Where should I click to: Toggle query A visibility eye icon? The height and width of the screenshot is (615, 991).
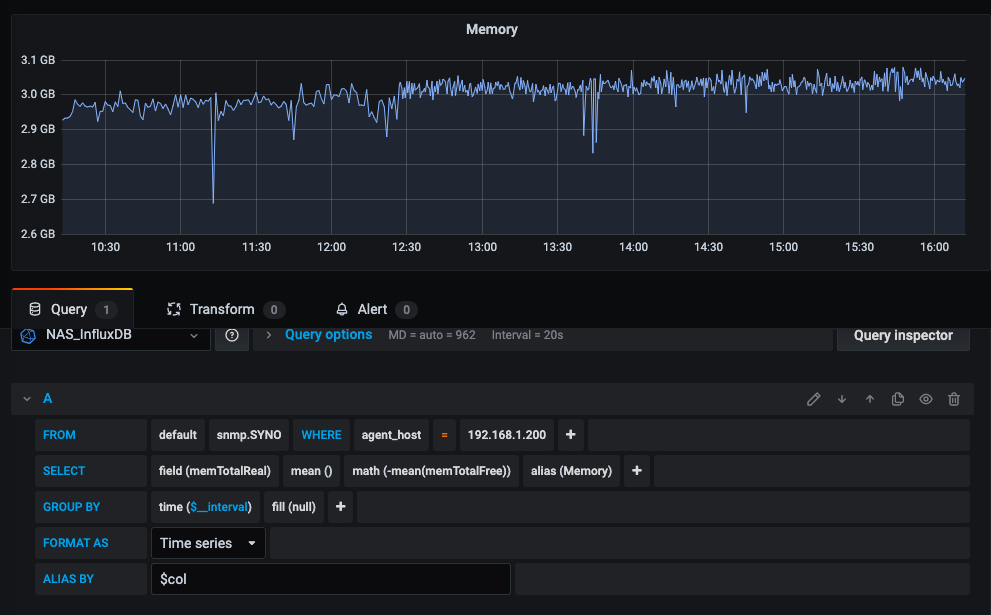pos(926,399)
